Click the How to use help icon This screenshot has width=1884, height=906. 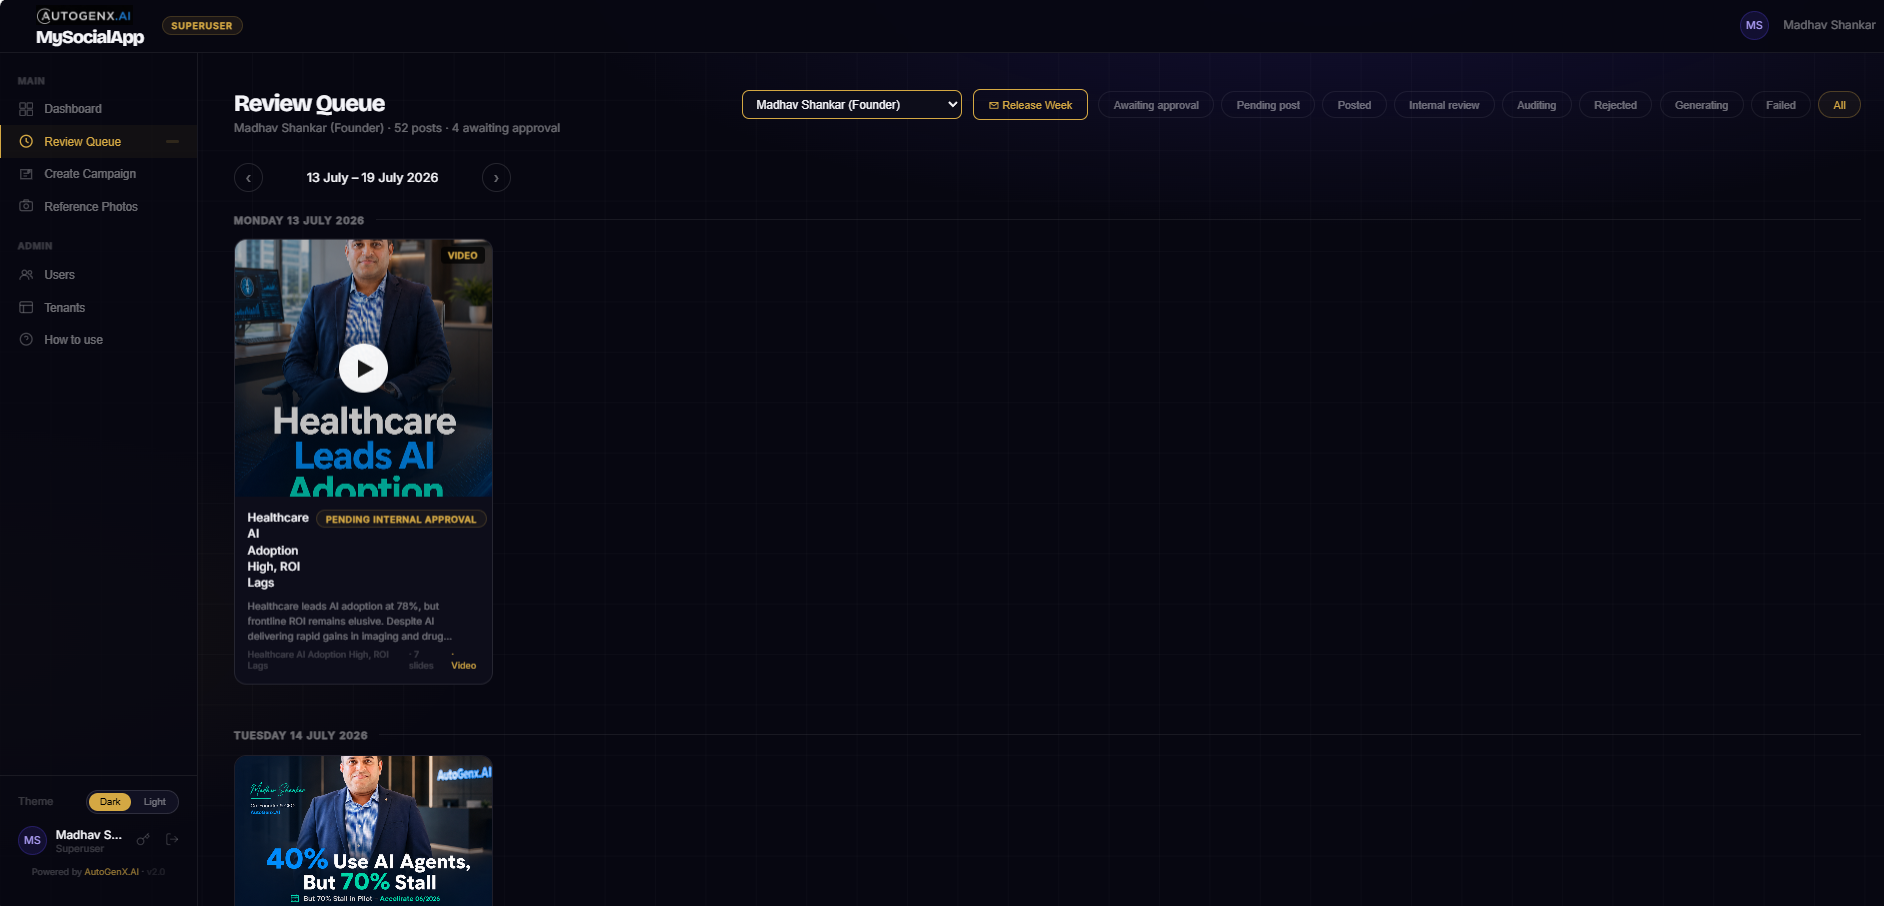[26, 340]
